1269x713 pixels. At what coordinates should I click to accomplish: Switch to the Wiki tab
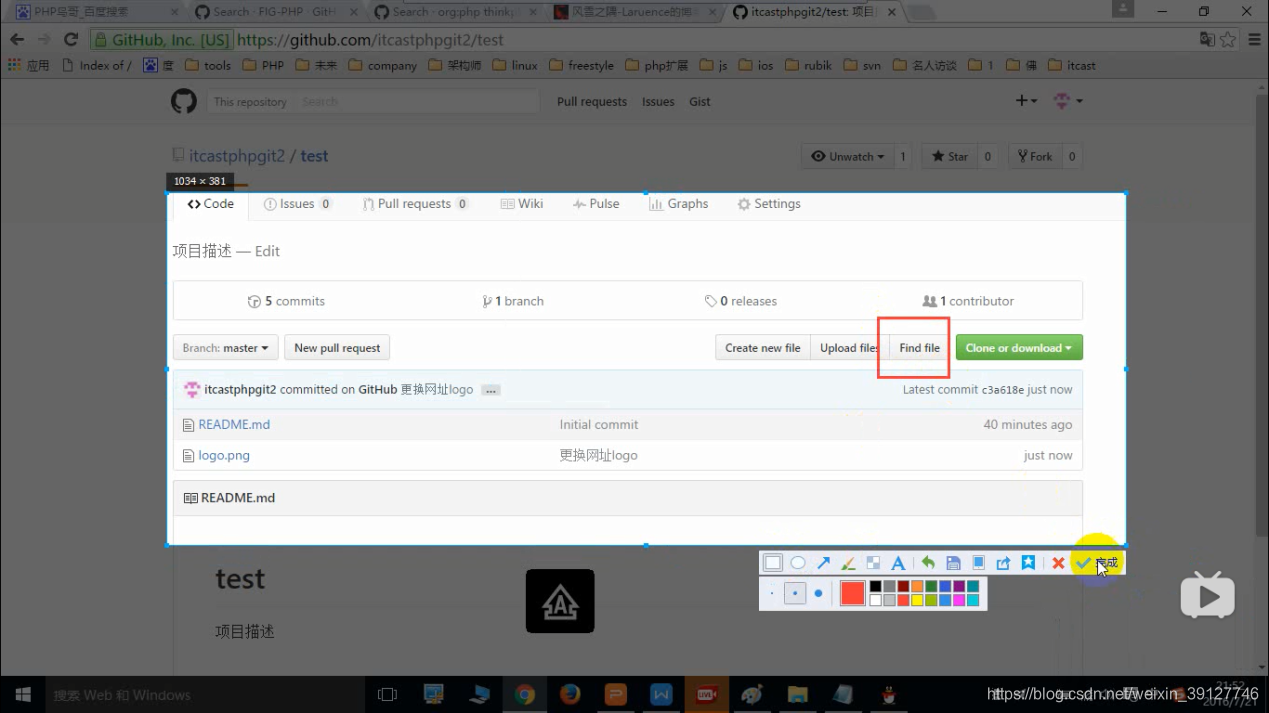522,204
